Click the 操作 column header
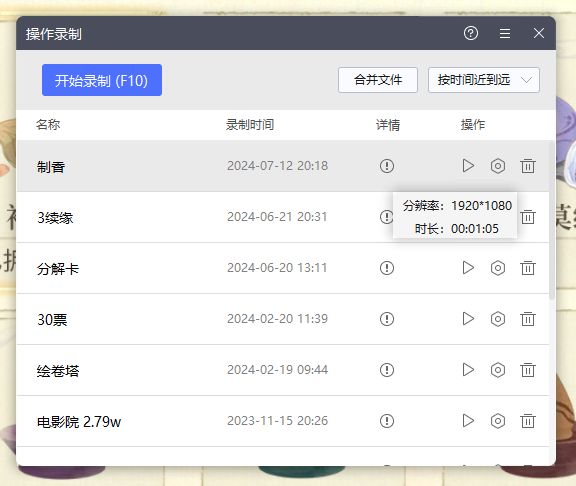Image resolution: width=576 pixels, height=486 pixels. point(473,125)
